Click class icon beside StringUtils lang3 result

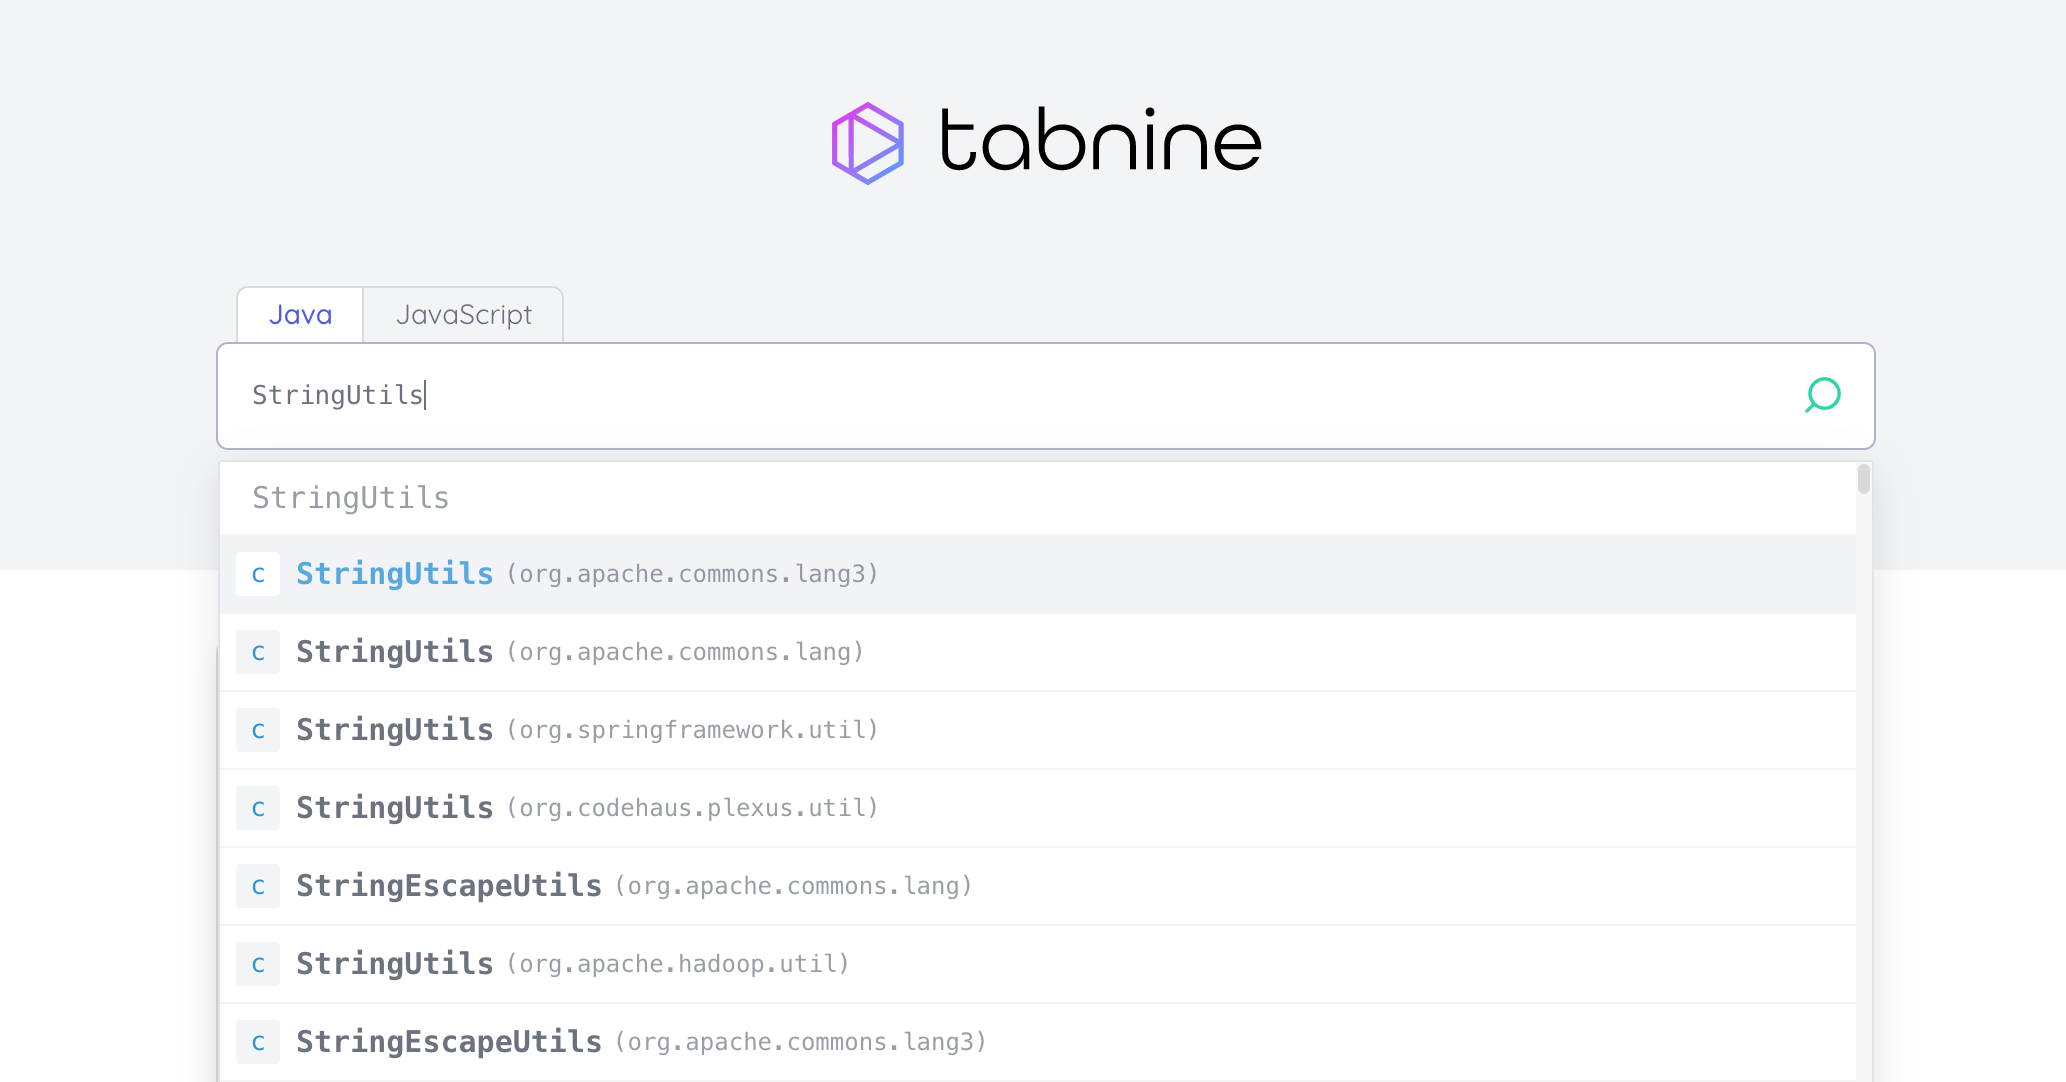click(x=258, y=574)
